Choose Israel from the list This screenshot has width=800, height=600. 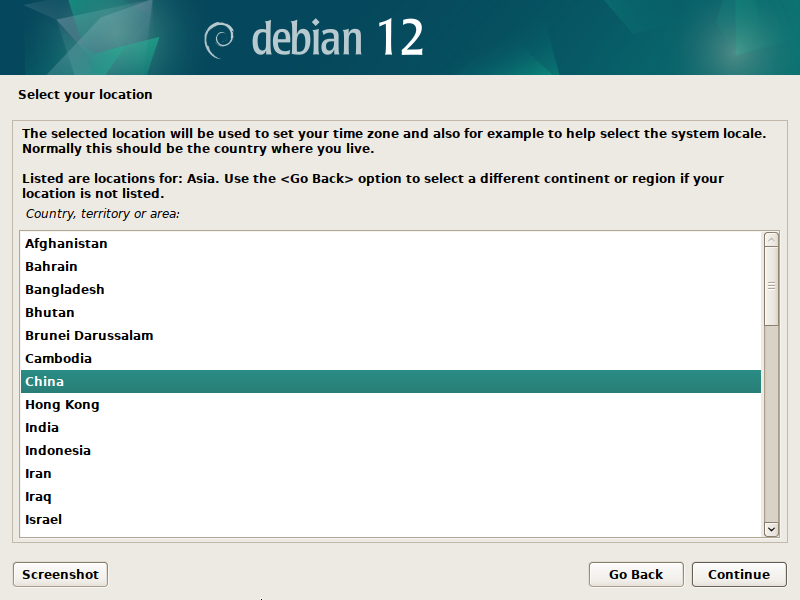pyautogui.click(x=43, y=519)
